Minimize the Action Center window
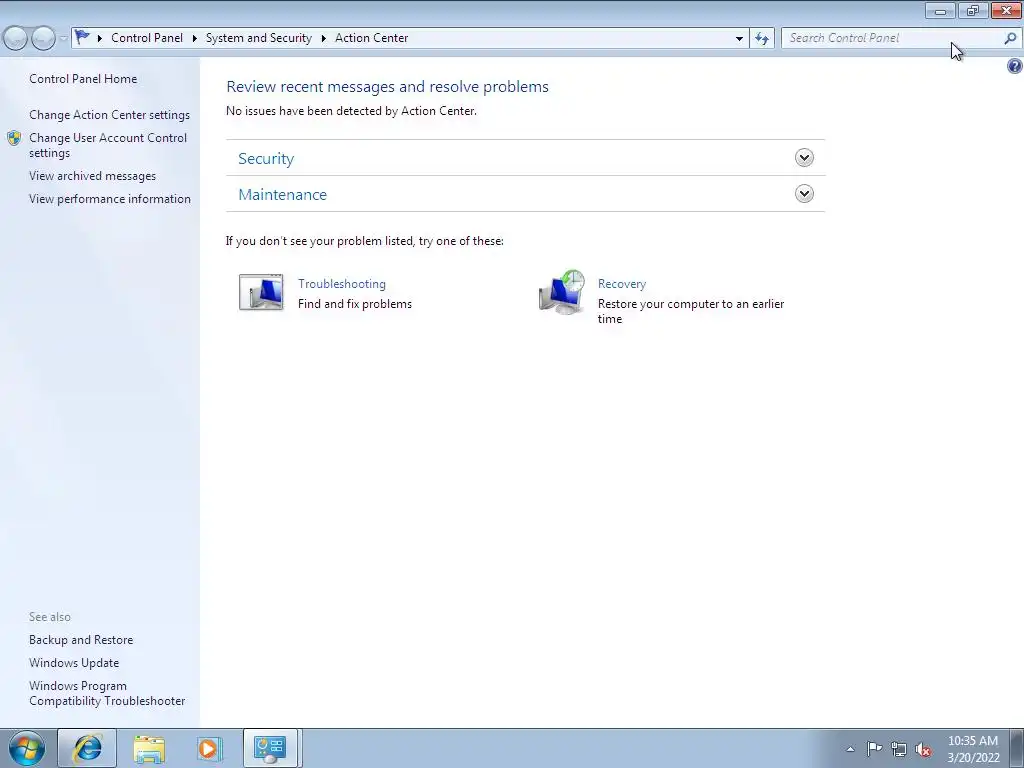Image resolution: width=1024 pixels, height=768 pixels. (x=940, y=10)
